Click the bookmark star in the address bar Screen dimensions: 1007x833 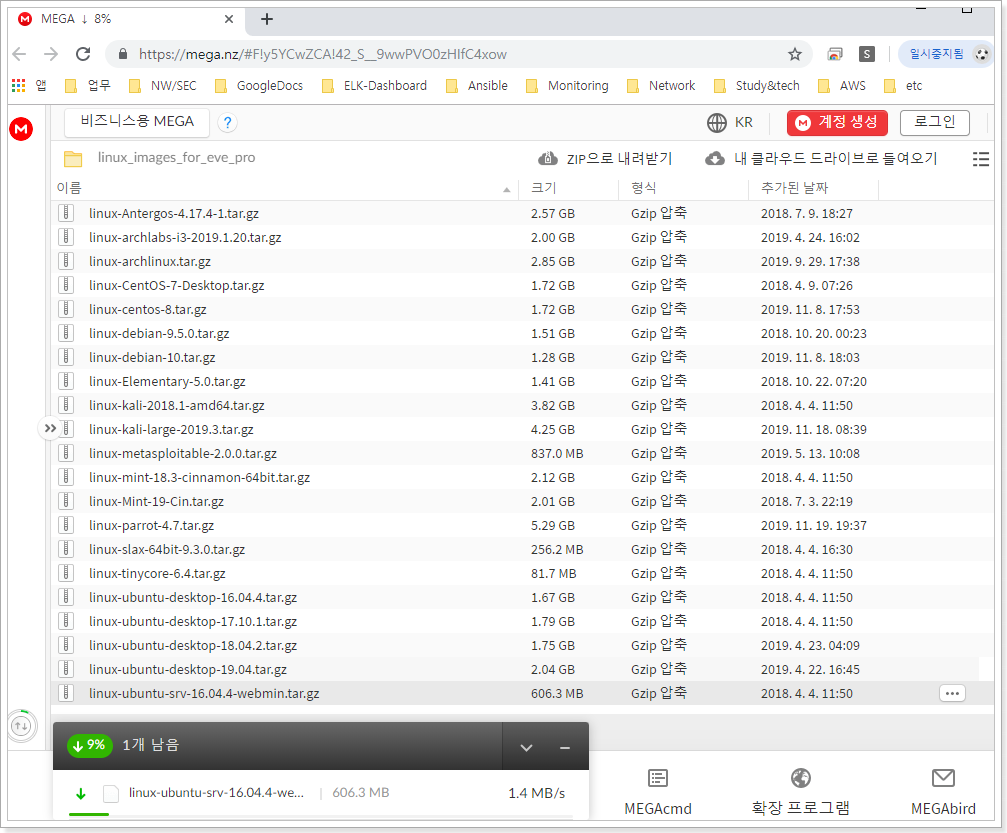(794, 55)
